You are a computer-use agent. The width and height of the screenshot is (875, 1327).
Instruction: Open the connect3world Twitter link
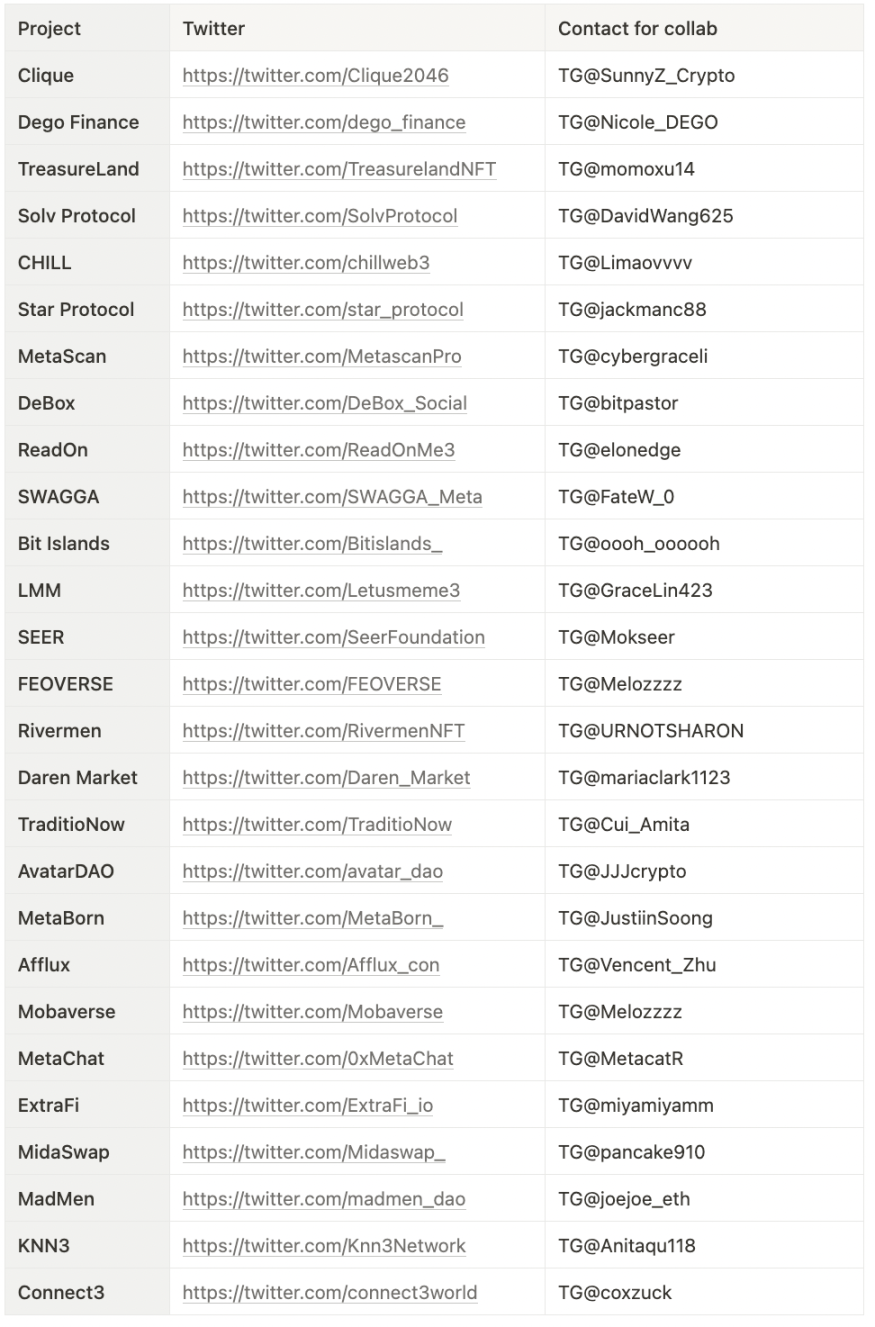click(330, 1292)
